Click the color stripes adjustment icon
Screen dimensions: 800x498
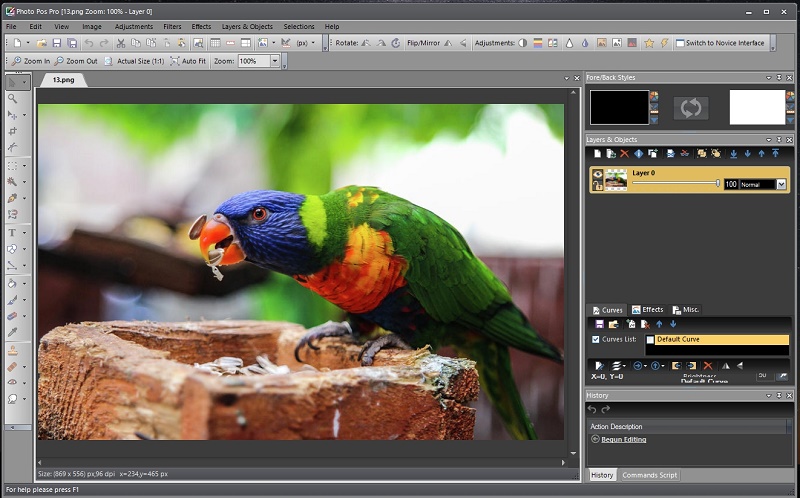tap(538, 43)
